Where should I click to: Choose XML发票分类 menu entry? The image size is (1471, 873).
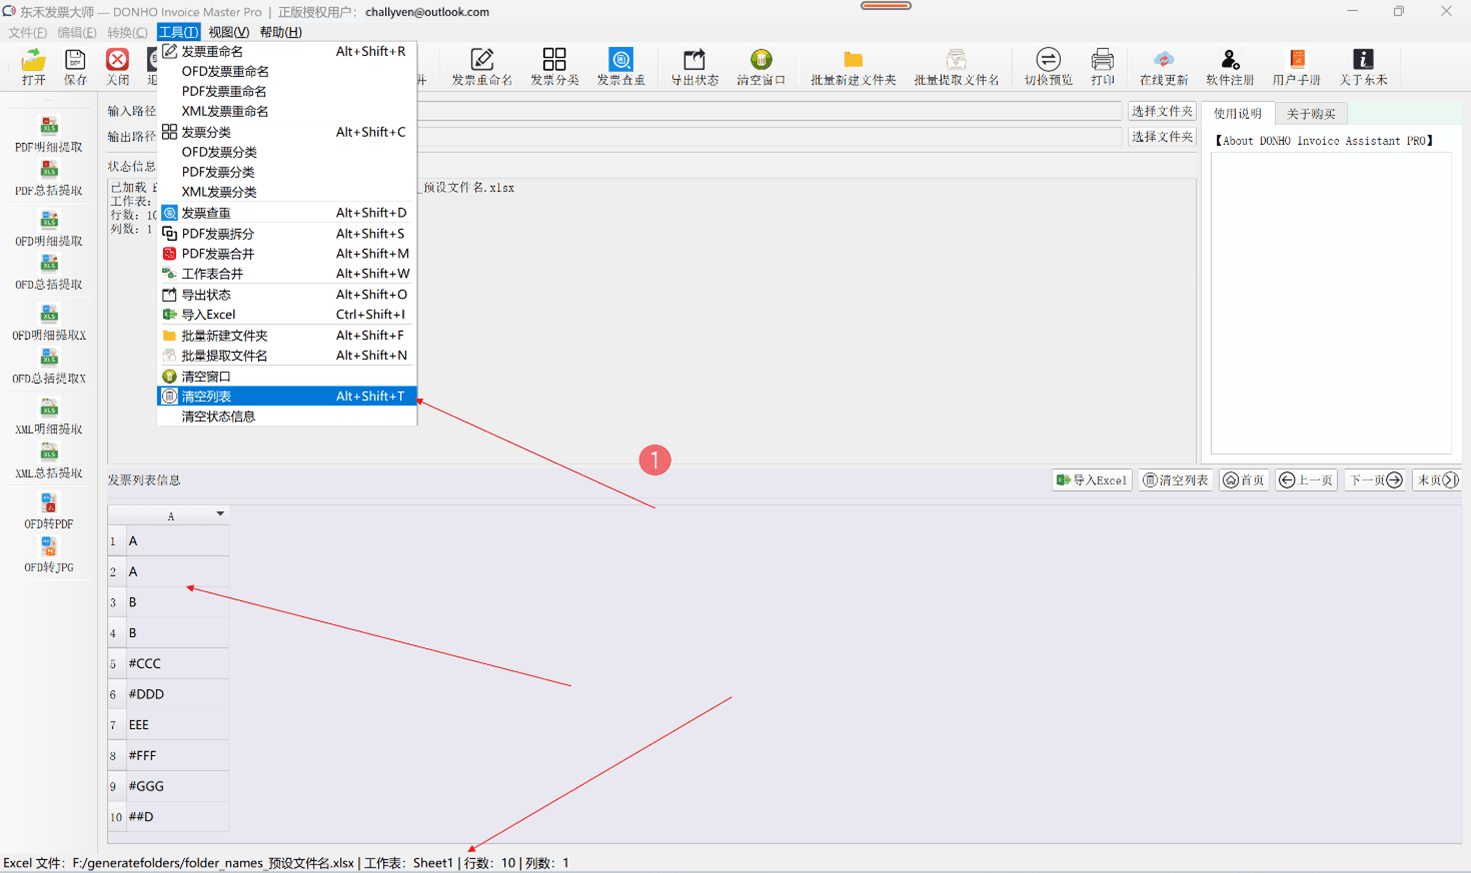click(x=287, y=192)
